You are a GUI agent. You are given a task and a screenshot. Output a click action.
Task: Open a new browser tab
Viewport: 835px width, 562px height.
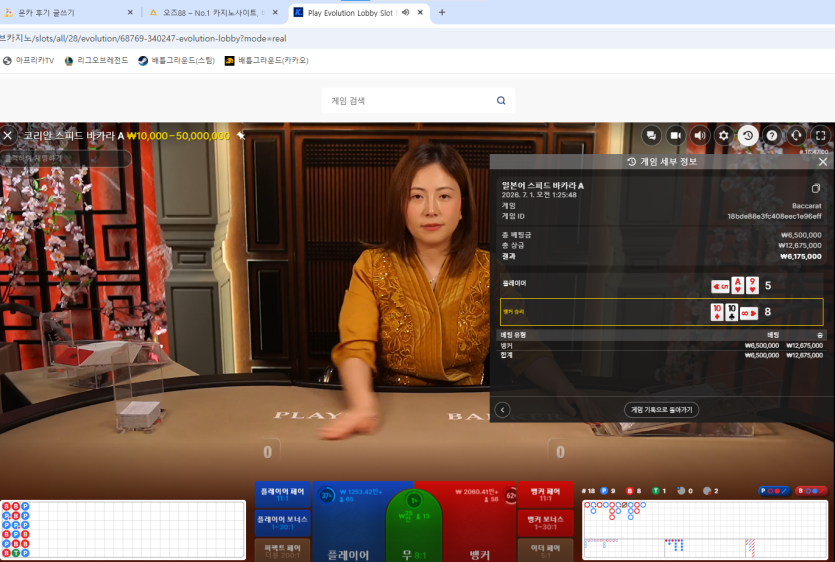coord(441,12)
